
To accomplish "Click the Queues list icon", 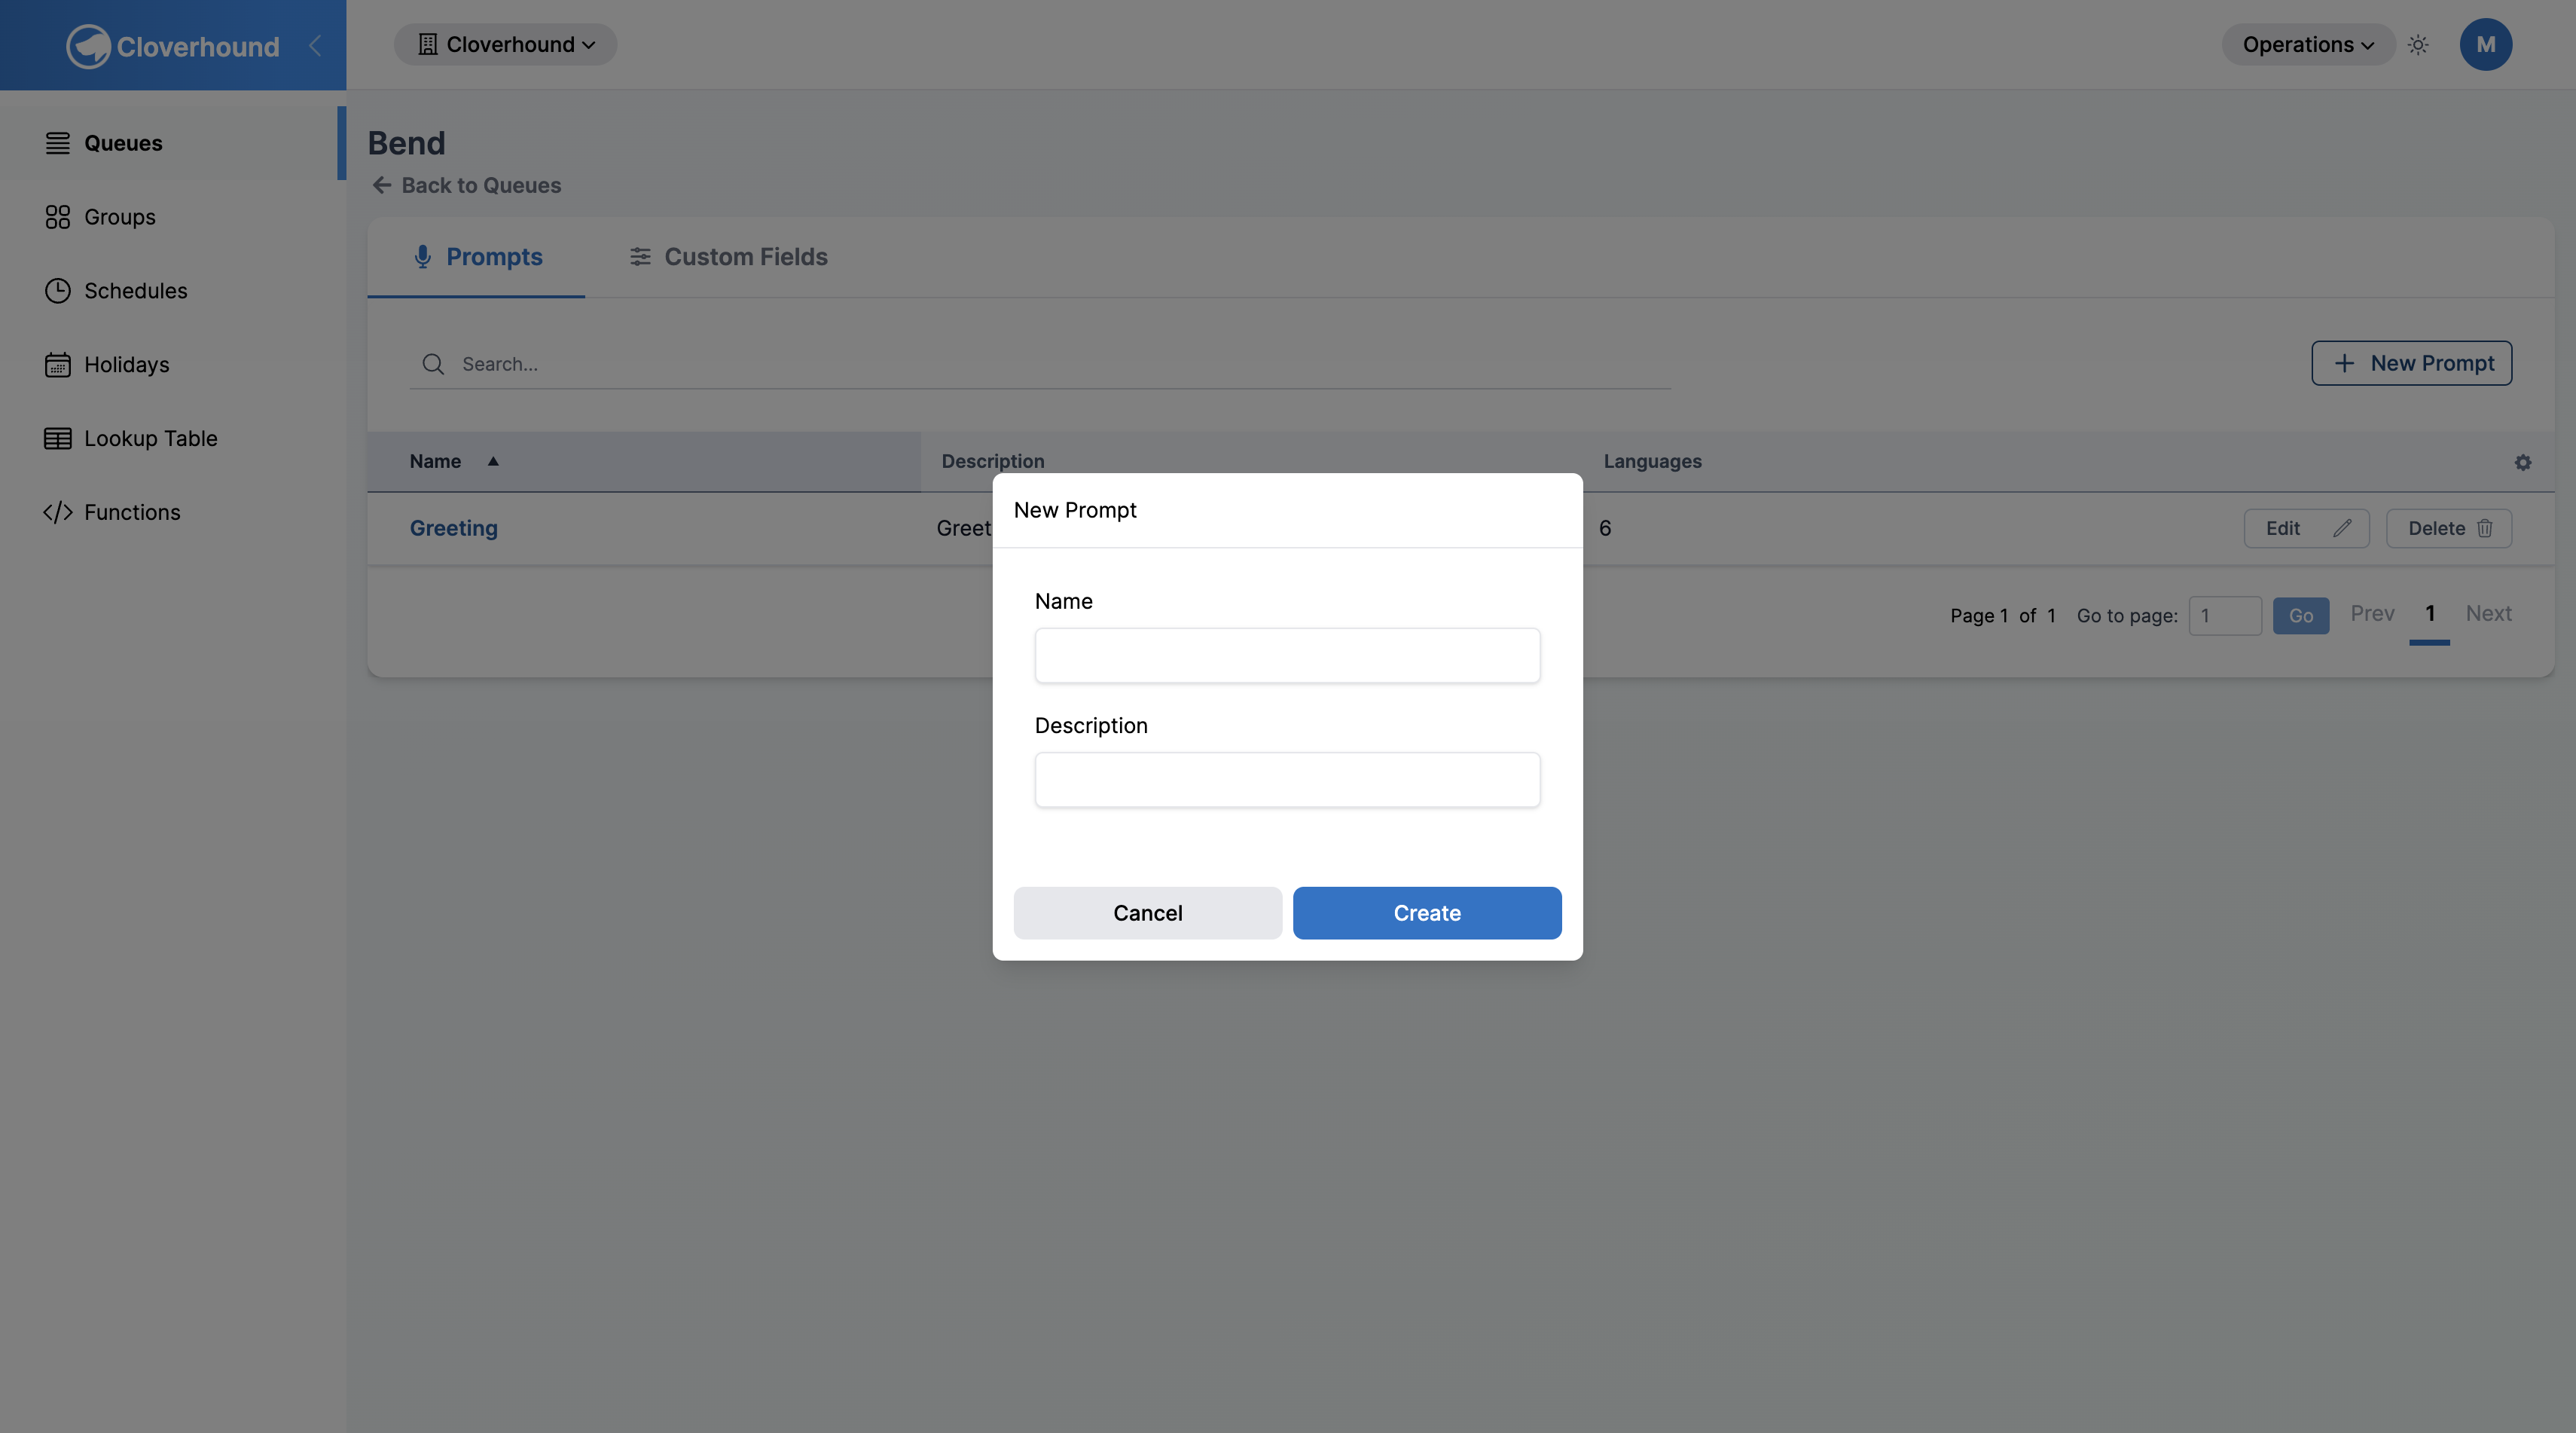I will point(58,143).
